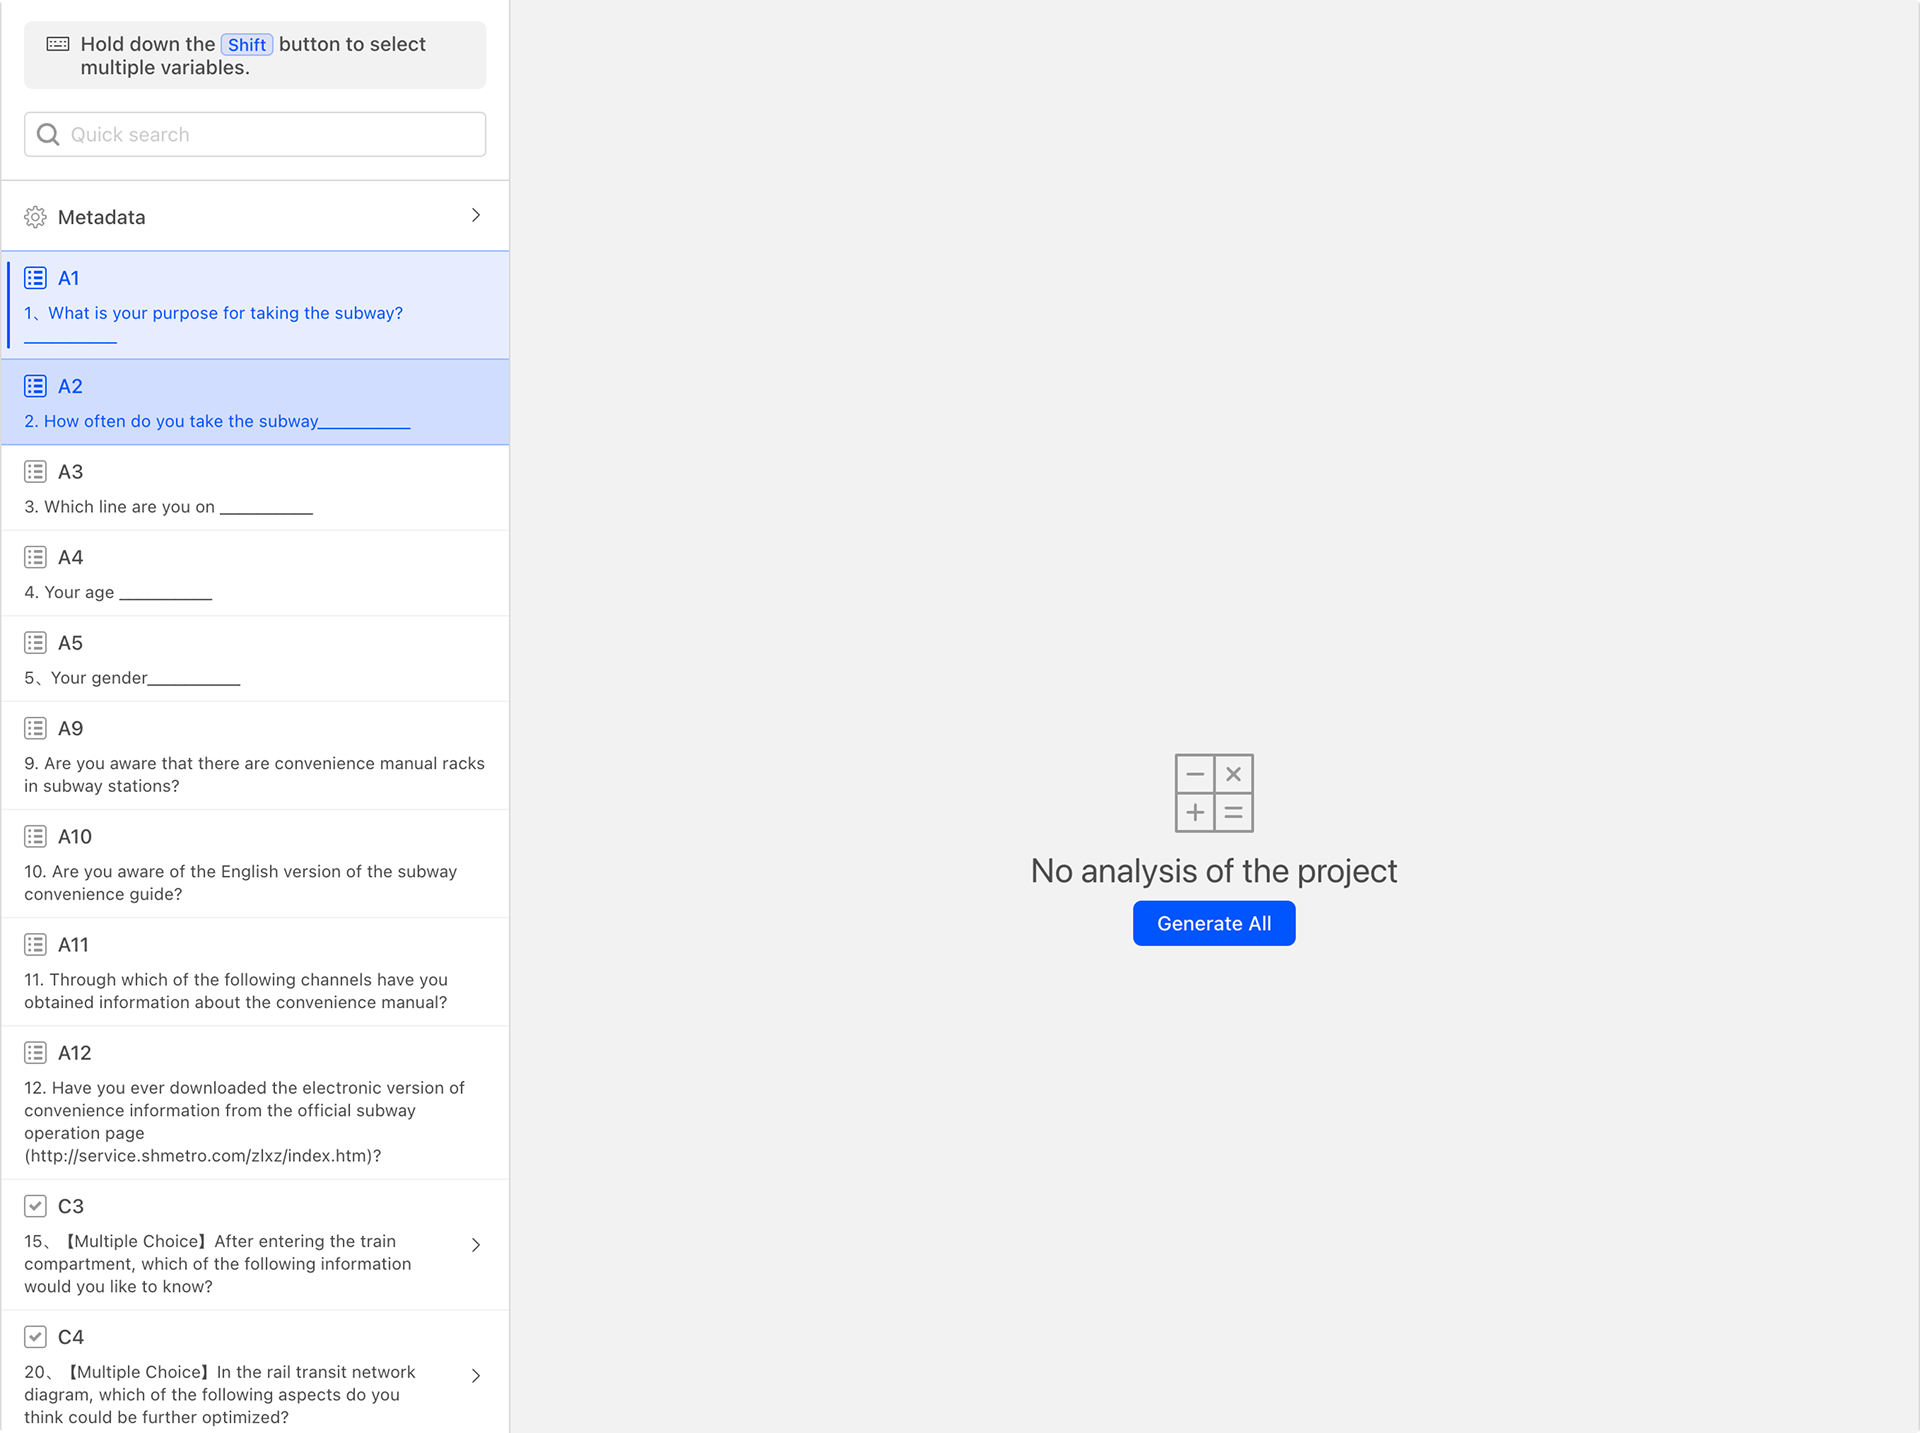
Task: Click the A11 variable list icon
Action: coord(35,944)
